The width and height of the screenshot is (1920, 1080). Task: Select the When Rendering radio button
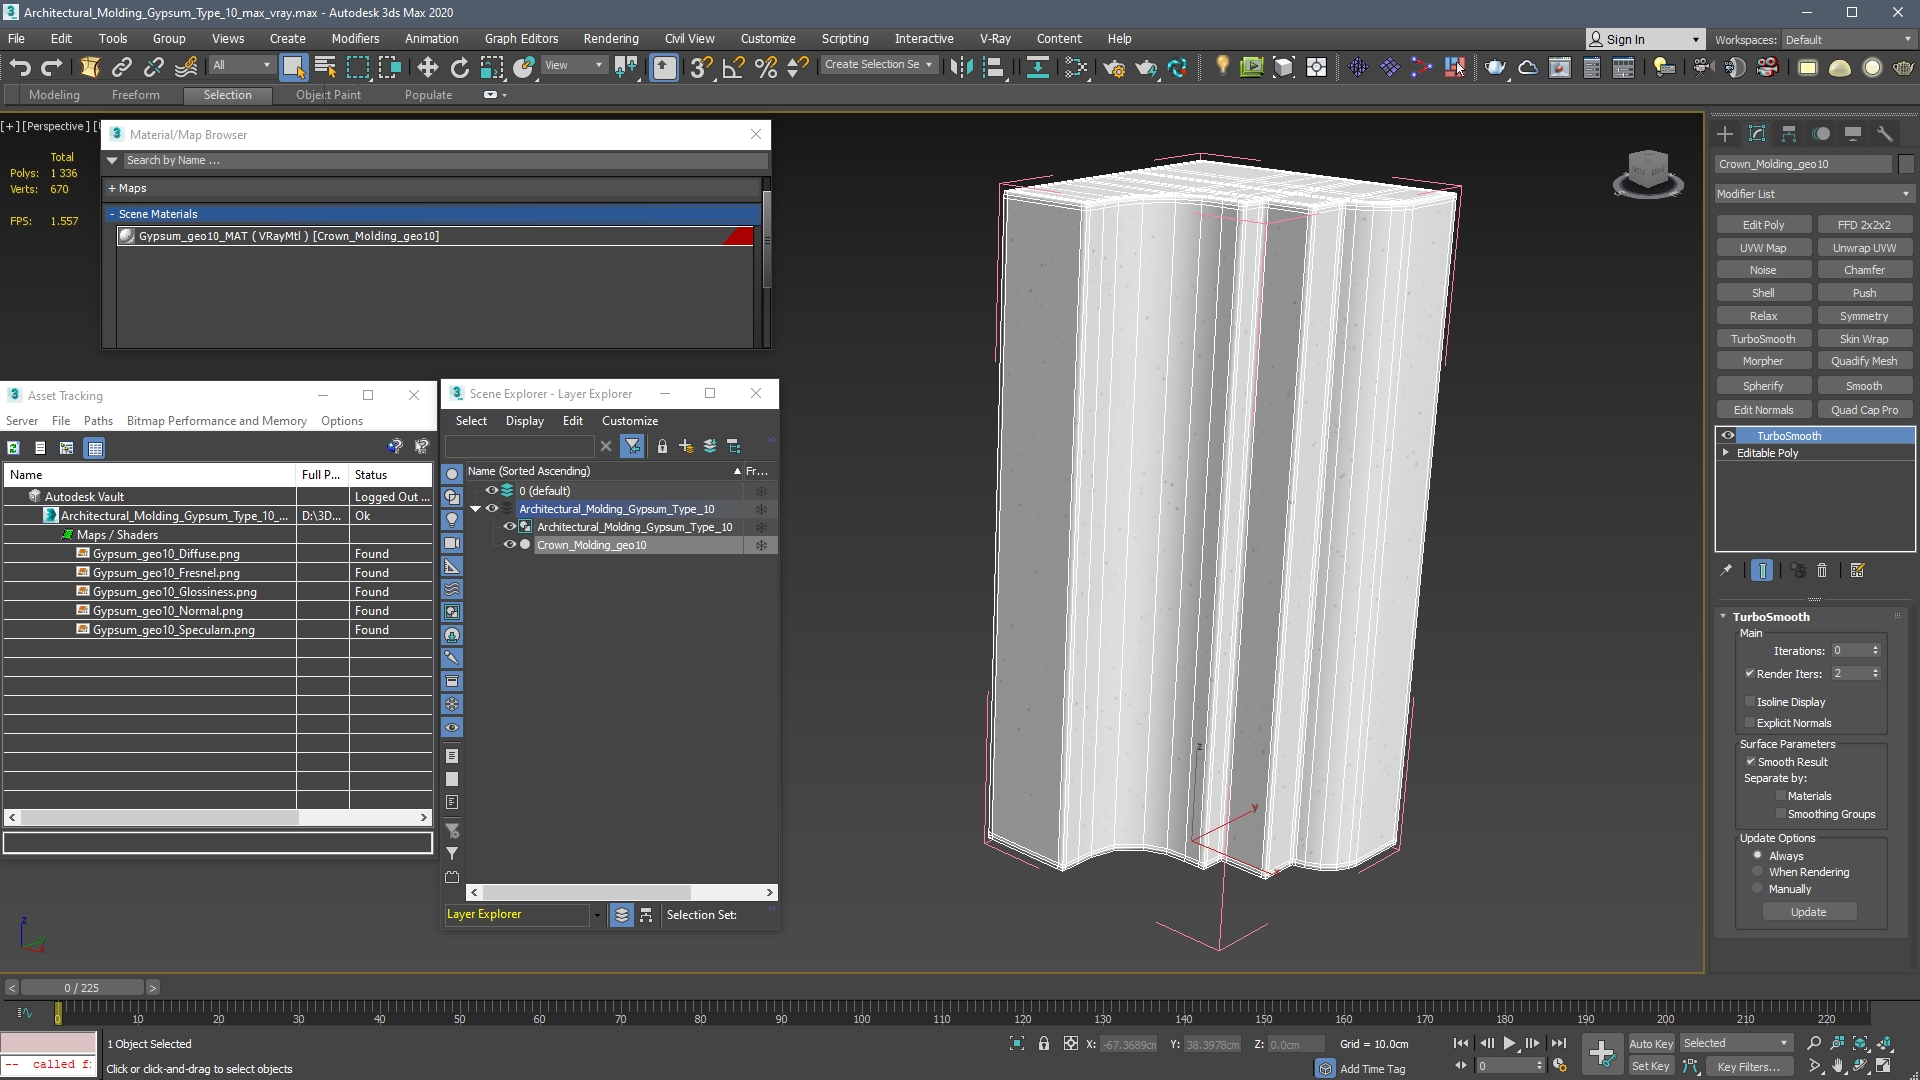[x=1758, y=871]
